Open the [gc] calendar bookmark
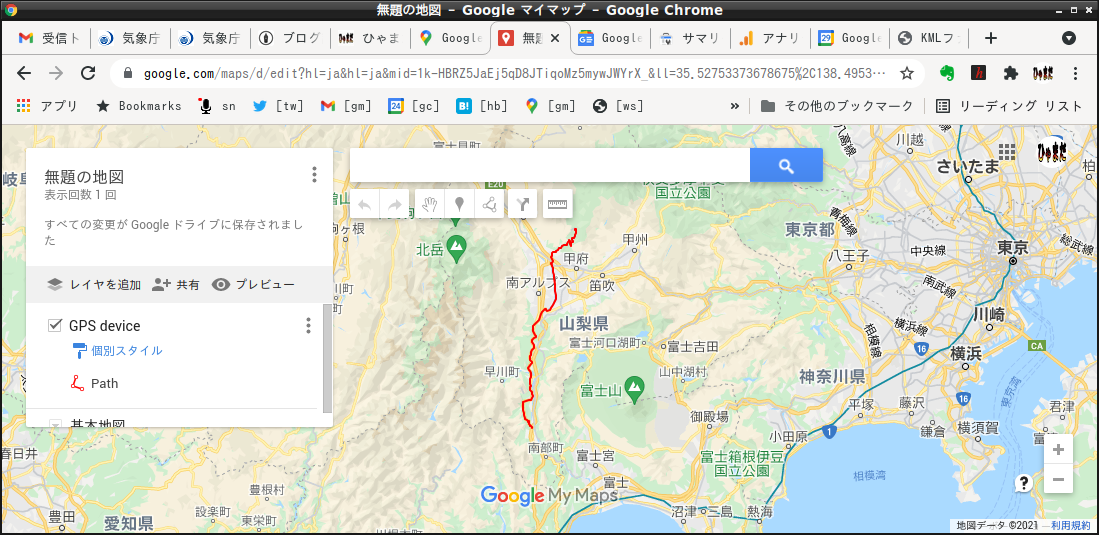Screen dimensions: 1099x535 pyautogui.click(x=414, y=106)
